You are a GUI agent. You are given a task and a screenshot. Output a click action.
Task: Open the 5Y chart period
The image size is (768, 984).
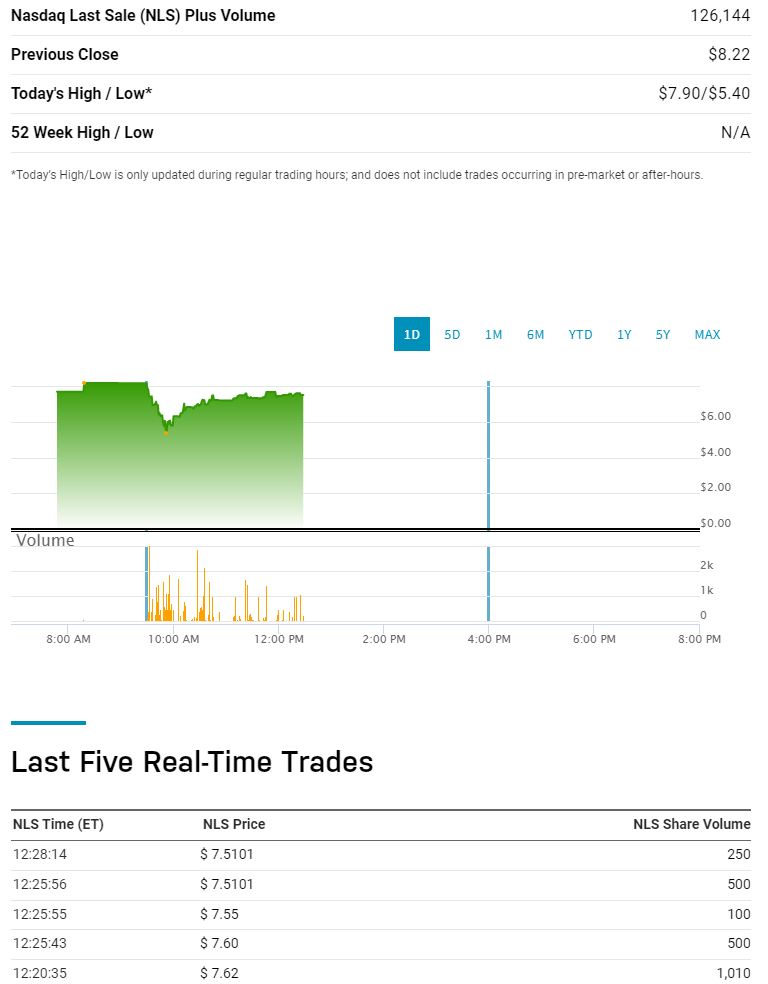(x=662, y=334)
